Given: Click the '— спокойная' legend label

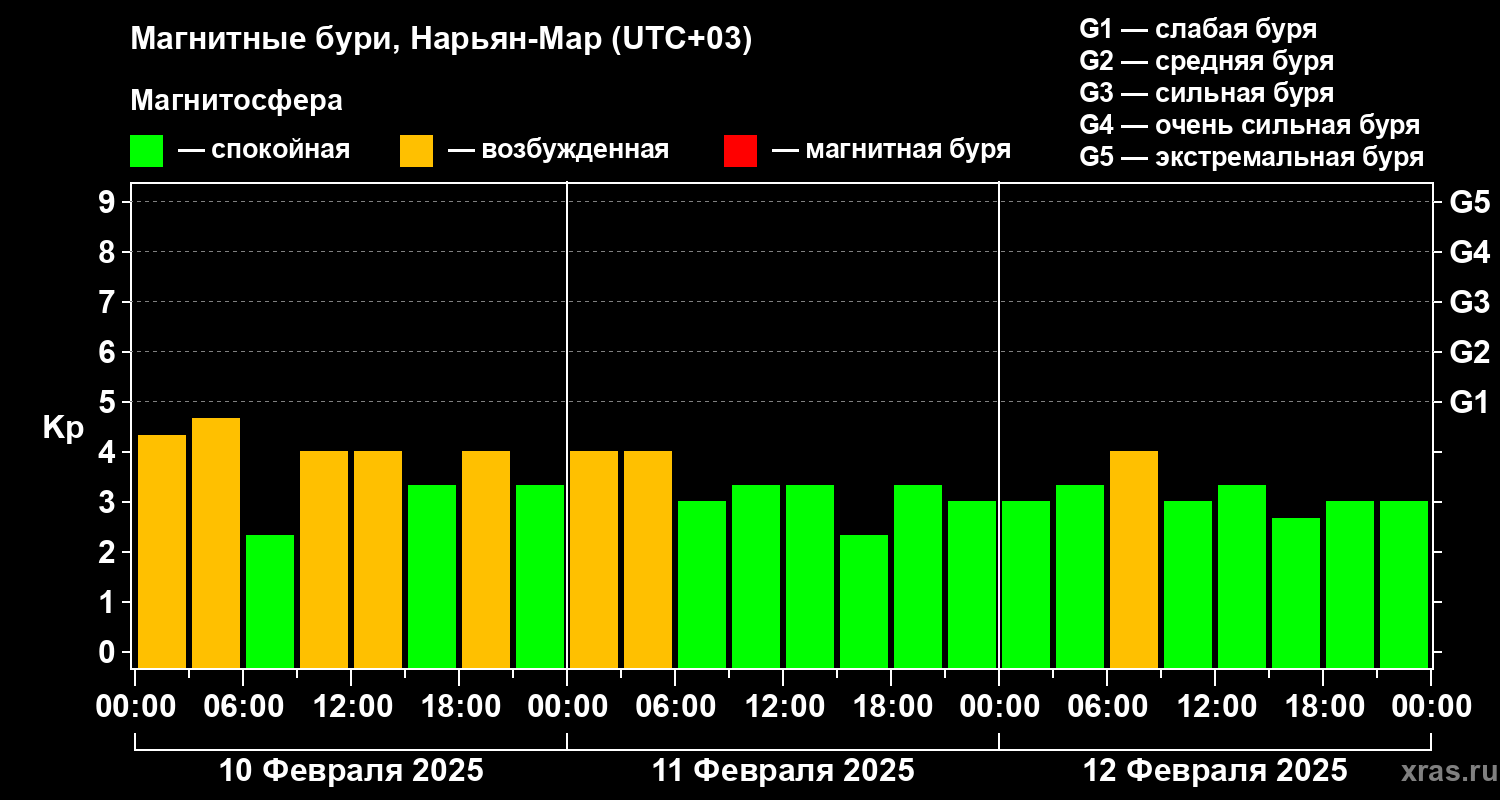Looking at the screenshot, I should point(264,150).
